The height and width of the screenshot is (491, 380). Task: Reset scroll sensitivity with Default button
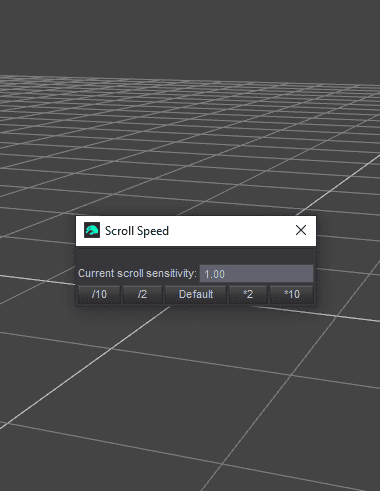tap(196, 294)
